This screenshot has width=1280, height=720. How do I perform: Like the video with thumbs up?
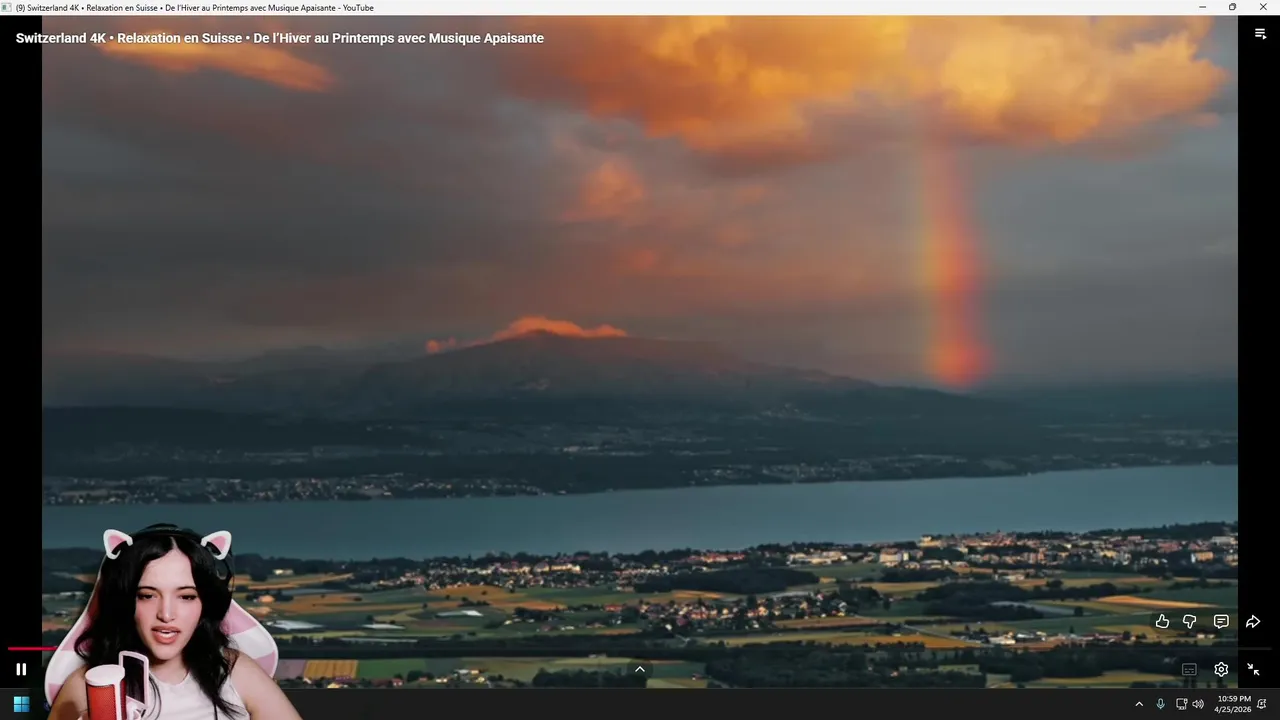(1162, 621)
